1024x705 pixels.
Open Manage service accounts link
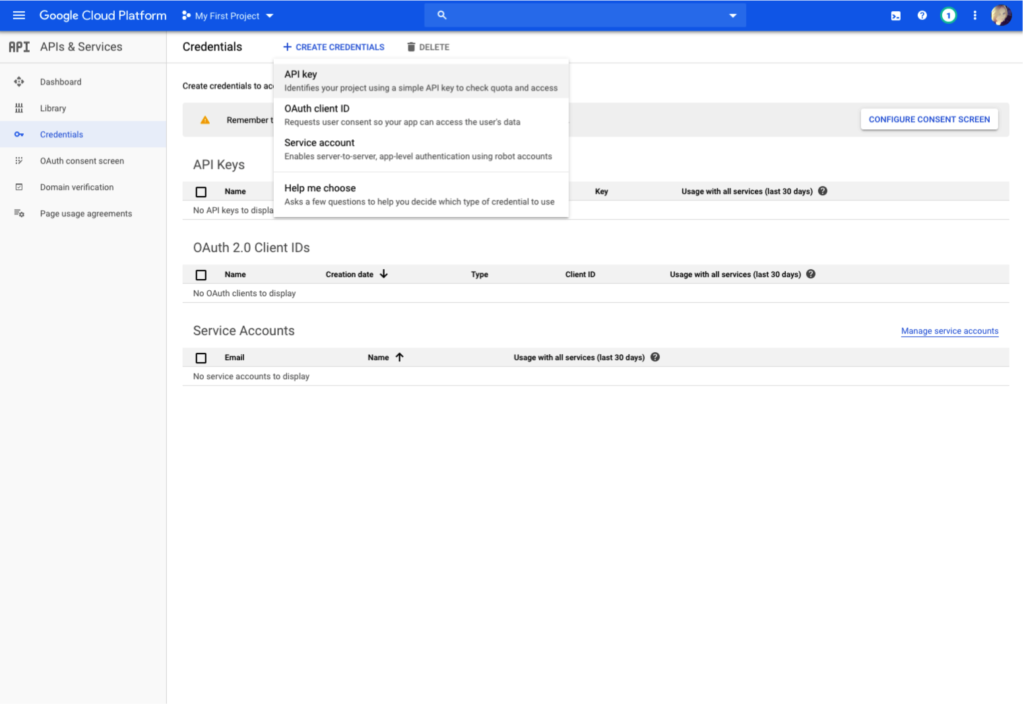coord(950,331)
